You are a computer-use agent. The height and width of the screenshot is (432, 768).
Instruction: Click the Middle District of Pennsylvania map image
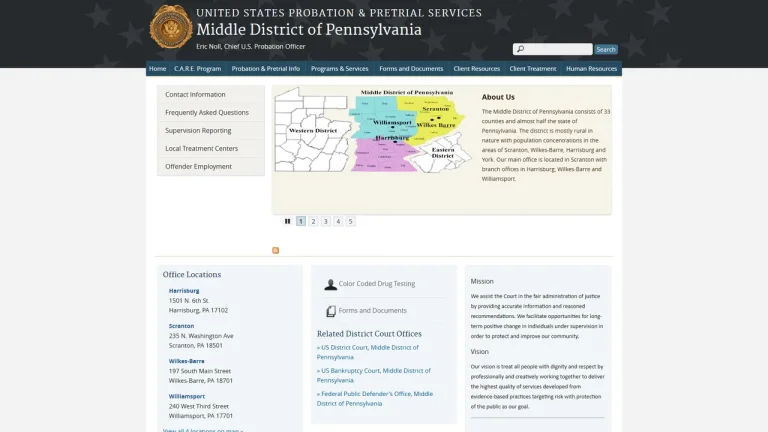click(x=373, y=130)
